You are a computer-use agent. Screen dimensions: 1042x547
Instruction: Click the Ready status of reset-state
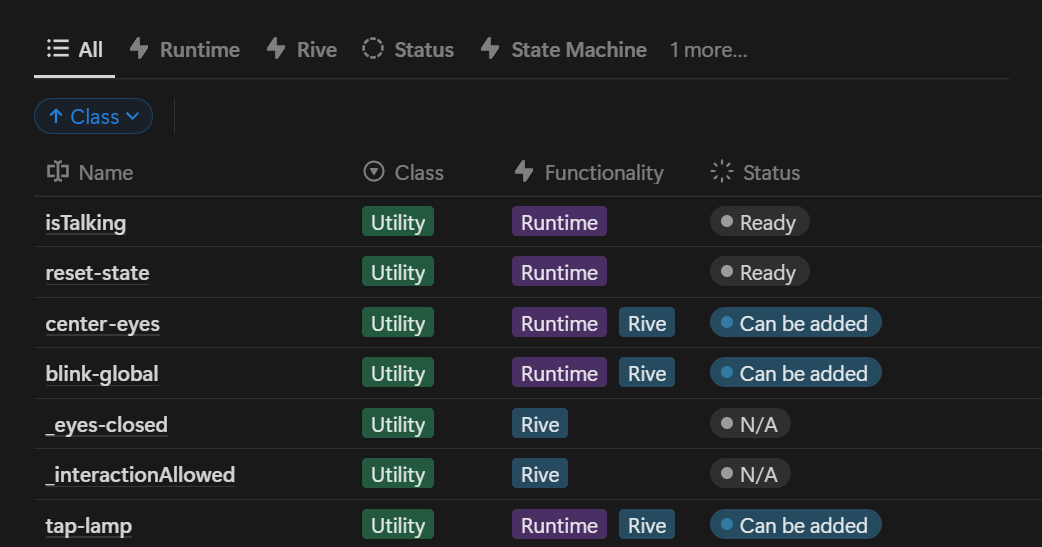(760, 272)
